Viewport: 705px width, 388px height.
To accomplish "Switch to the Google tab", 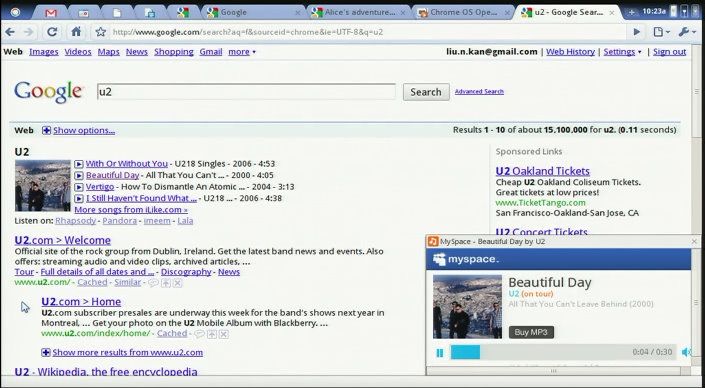I will 253,13.
